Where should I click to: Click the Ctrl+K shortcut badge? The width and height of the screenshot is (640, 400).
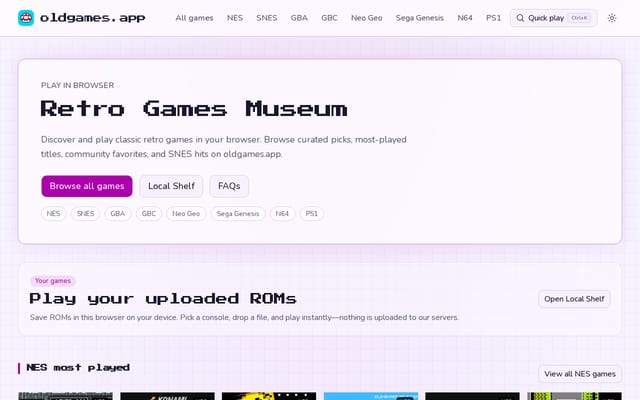click(x=580, y=18)
